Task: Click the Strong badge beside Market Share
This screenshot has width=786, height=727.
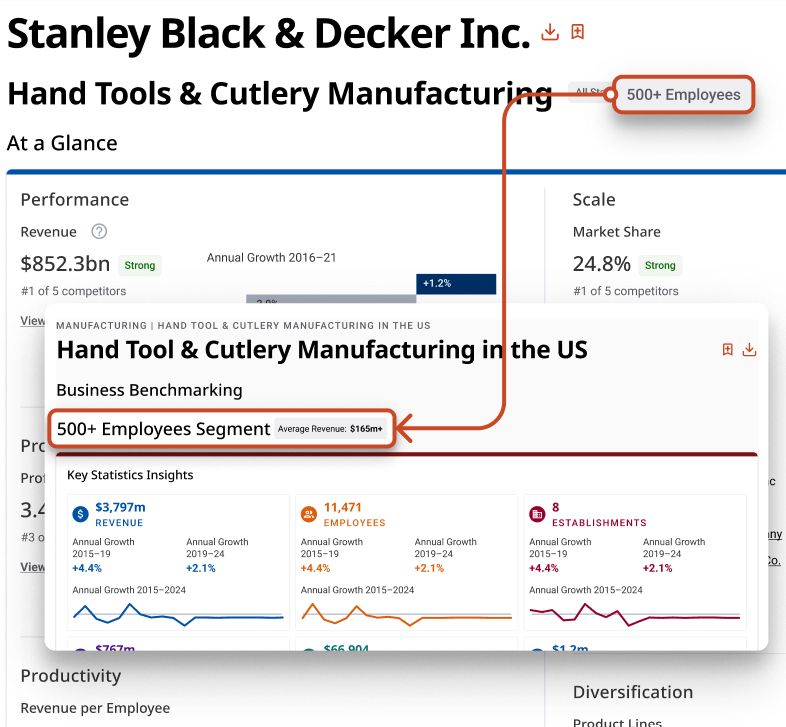Action: point(660,265)
